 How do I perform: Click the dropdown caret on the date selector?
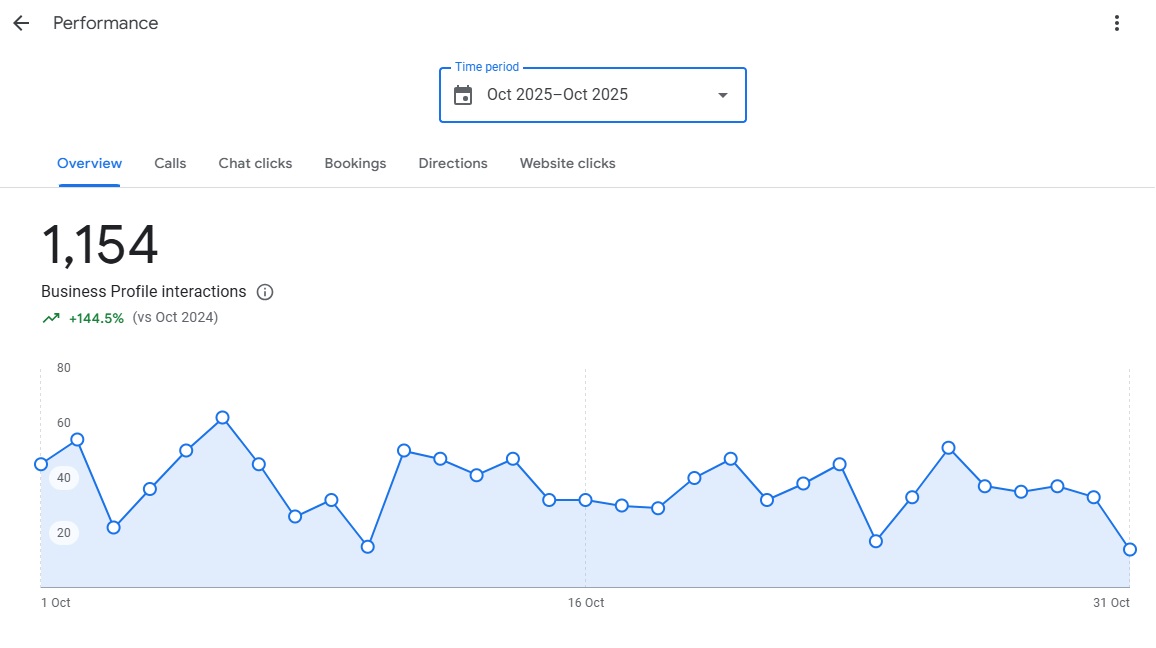(x=722, y=95)
